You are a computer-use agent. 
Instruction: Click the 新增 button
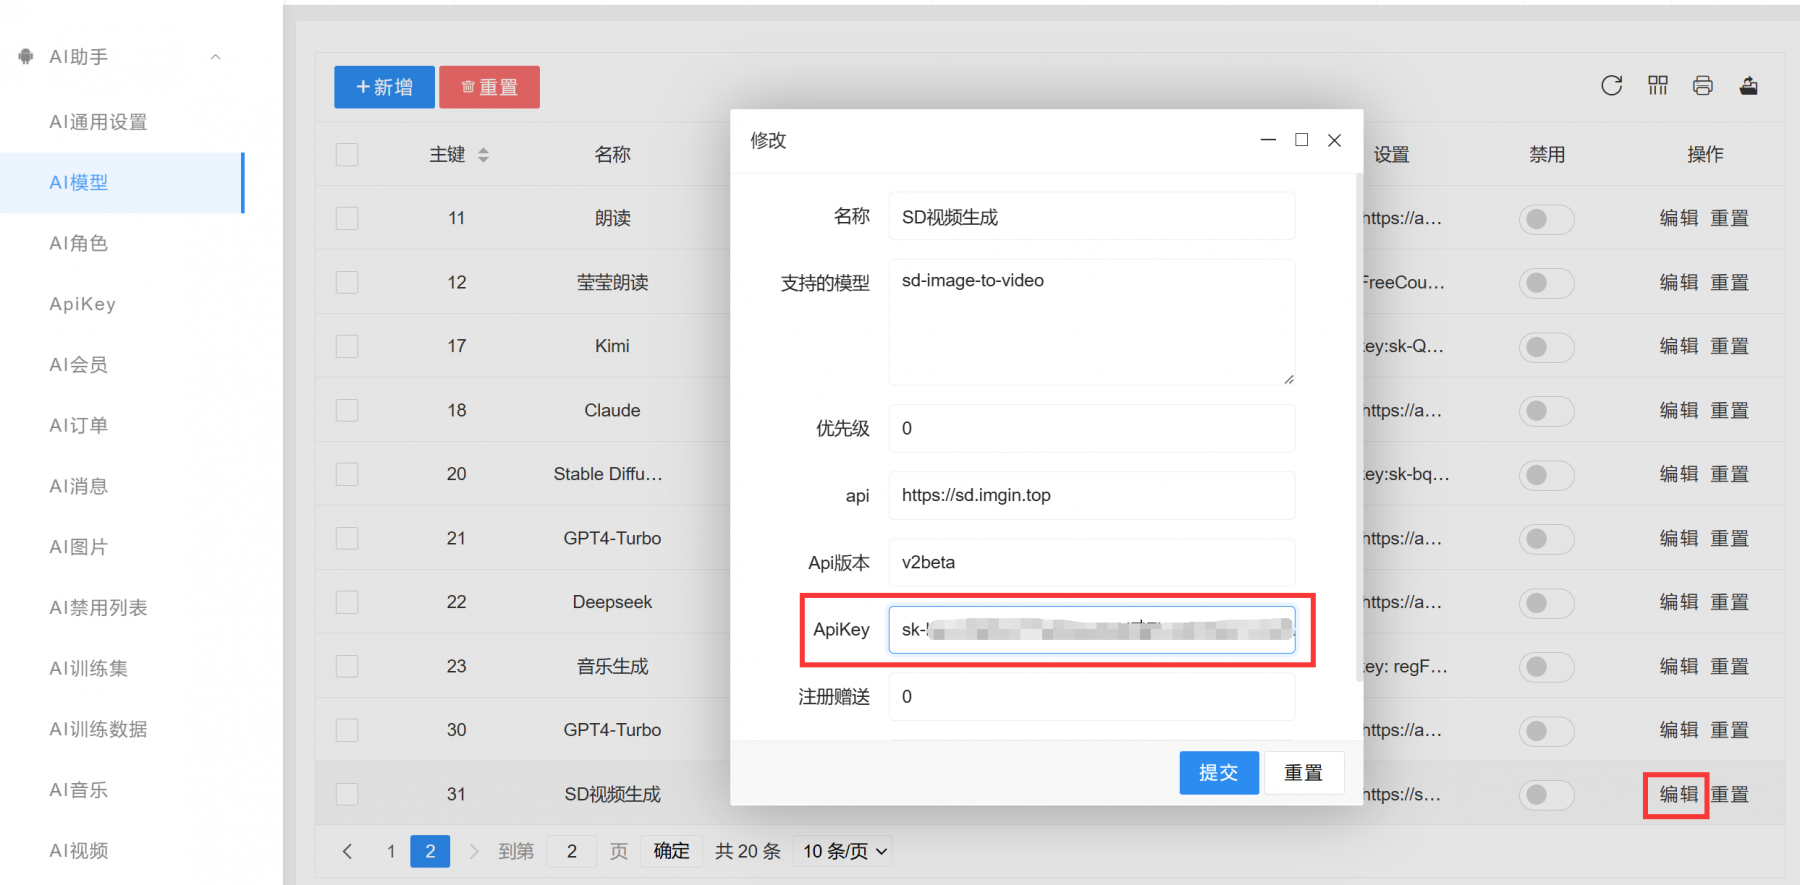[x=384, y=87]
